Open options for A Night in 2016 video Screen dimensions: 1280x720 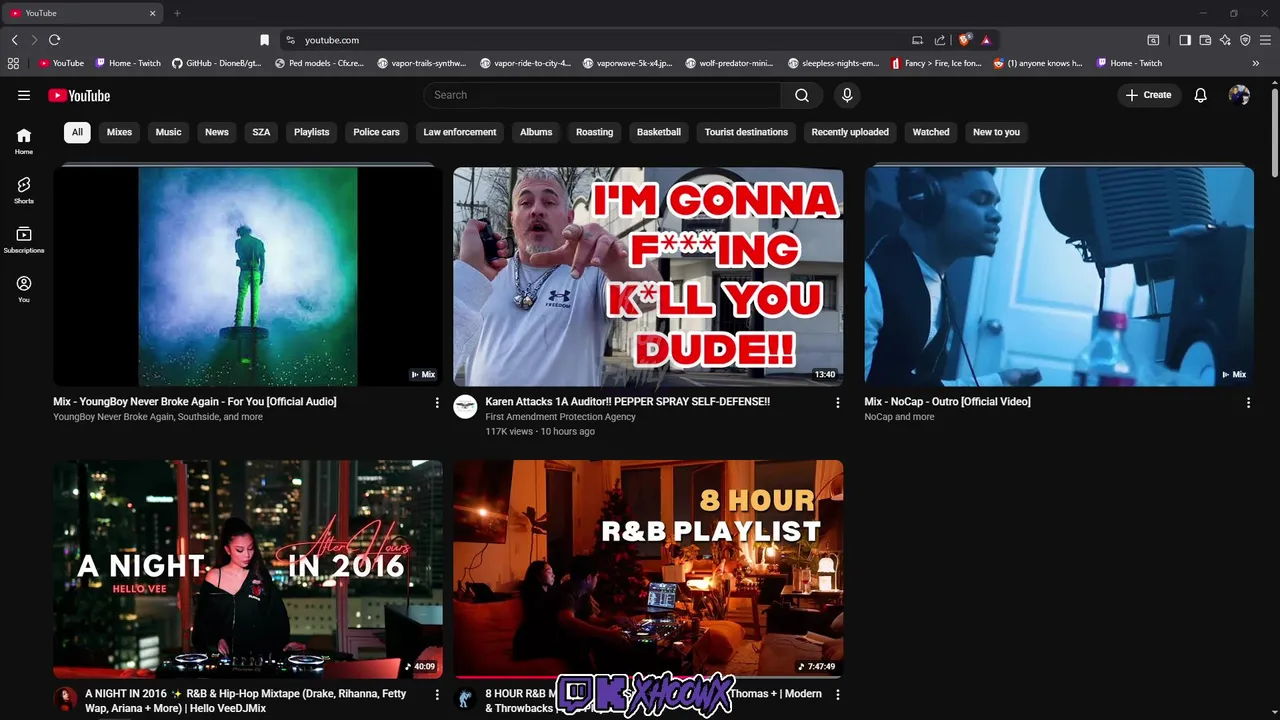tap(437, 694)
